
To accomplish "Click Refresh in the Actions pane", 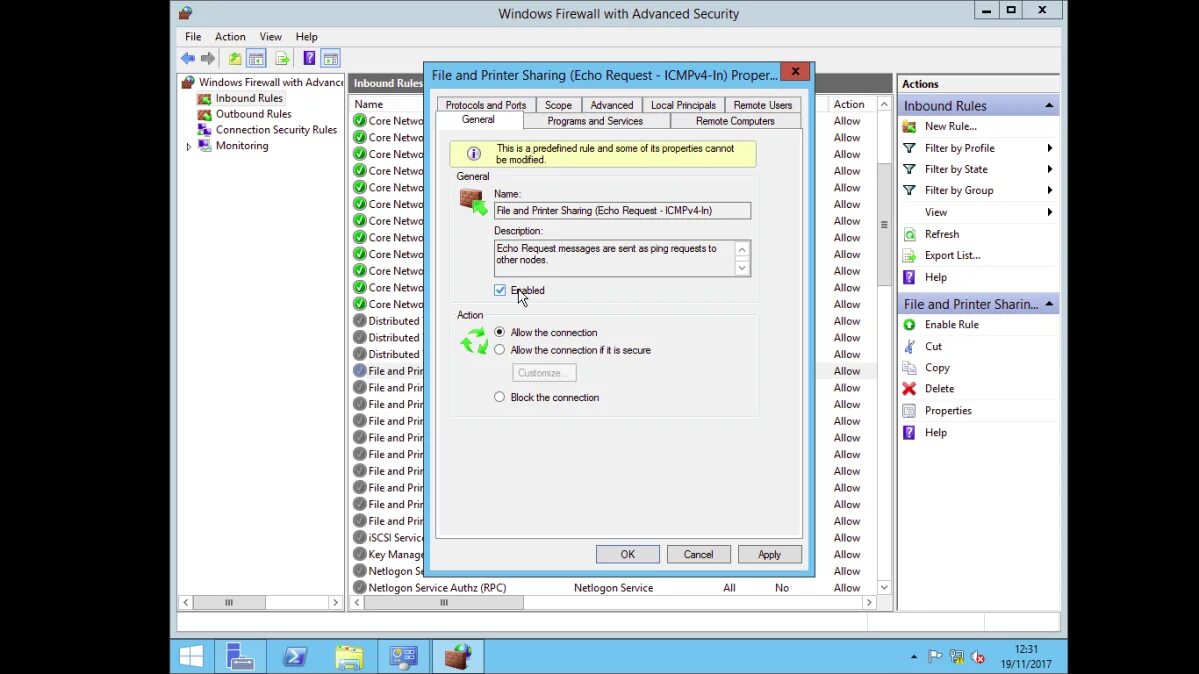I will tap(941, 234).
